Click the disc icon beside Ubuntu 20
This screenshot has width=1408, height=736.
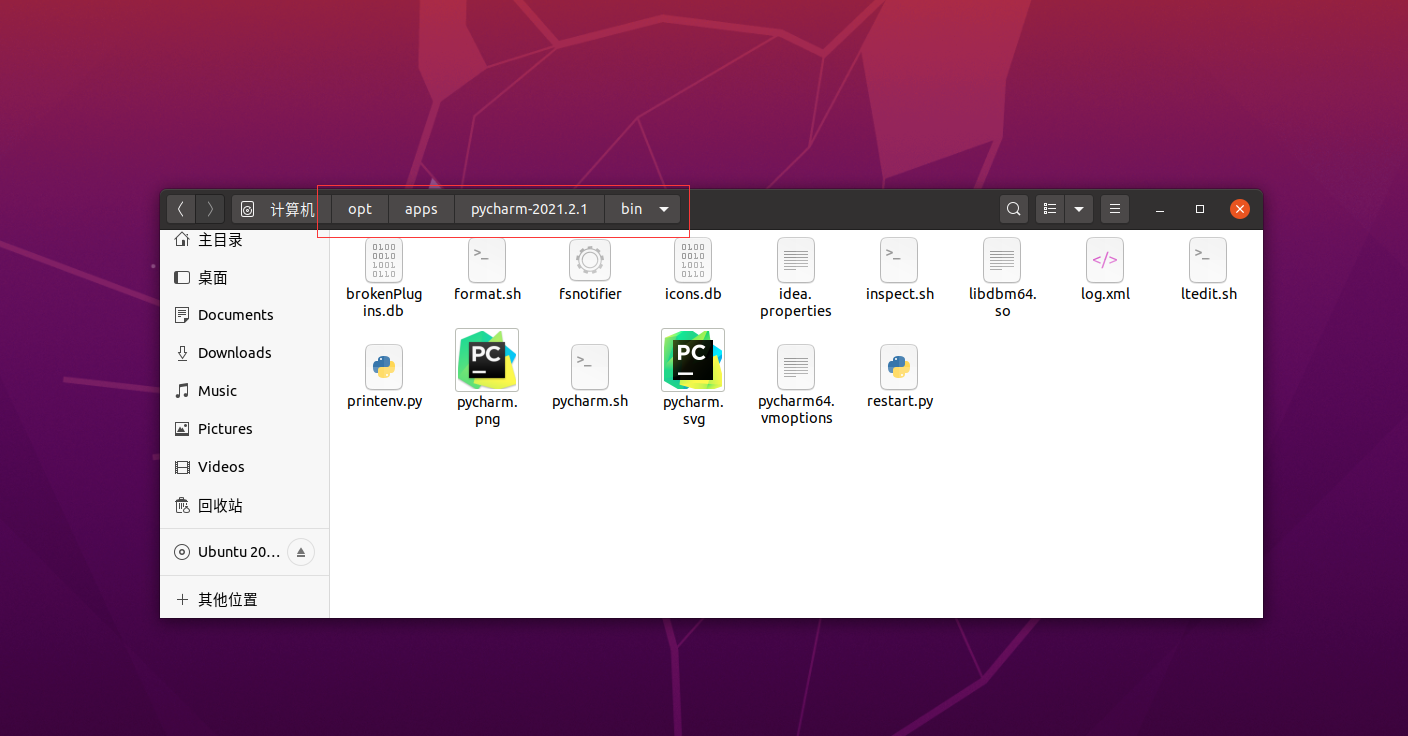coord(182,552)
